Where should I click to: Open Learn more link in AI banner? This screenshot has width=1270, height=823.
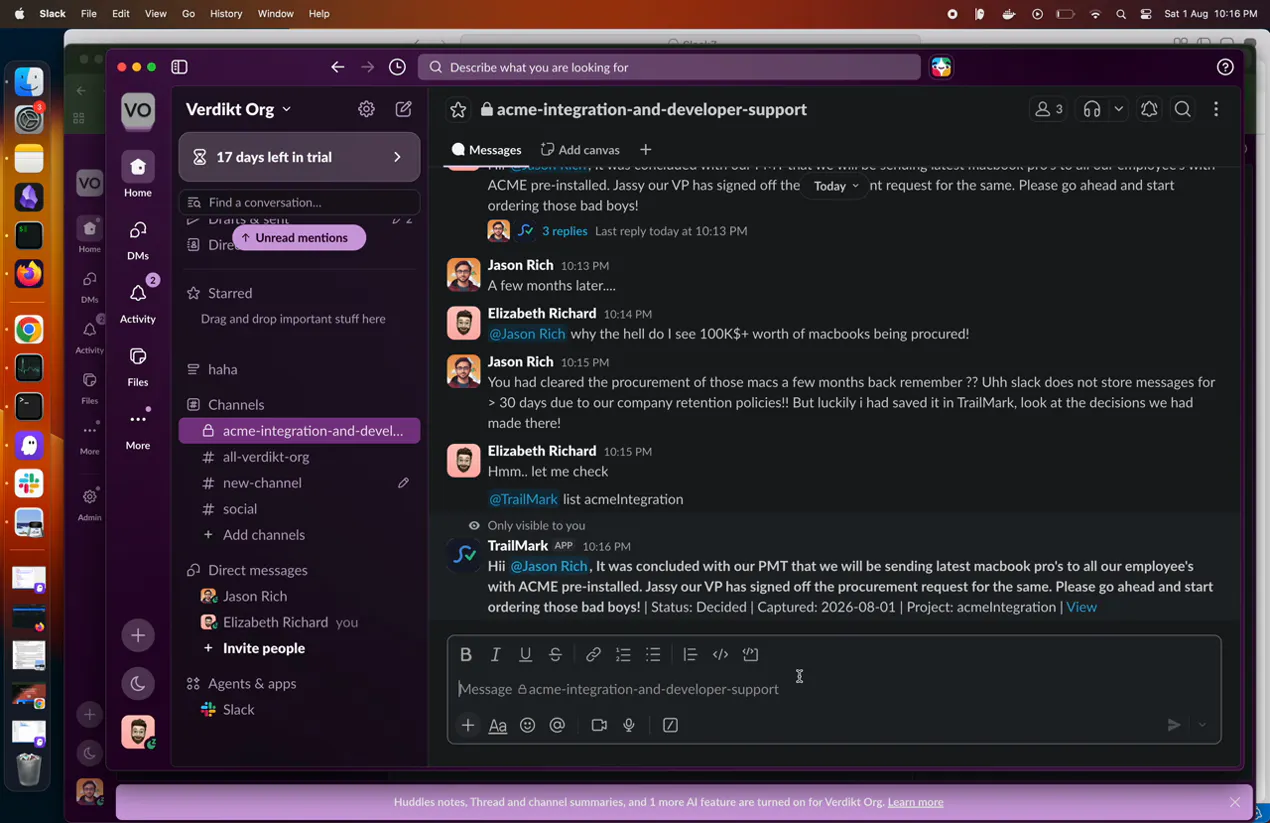[x=915, y=802]
